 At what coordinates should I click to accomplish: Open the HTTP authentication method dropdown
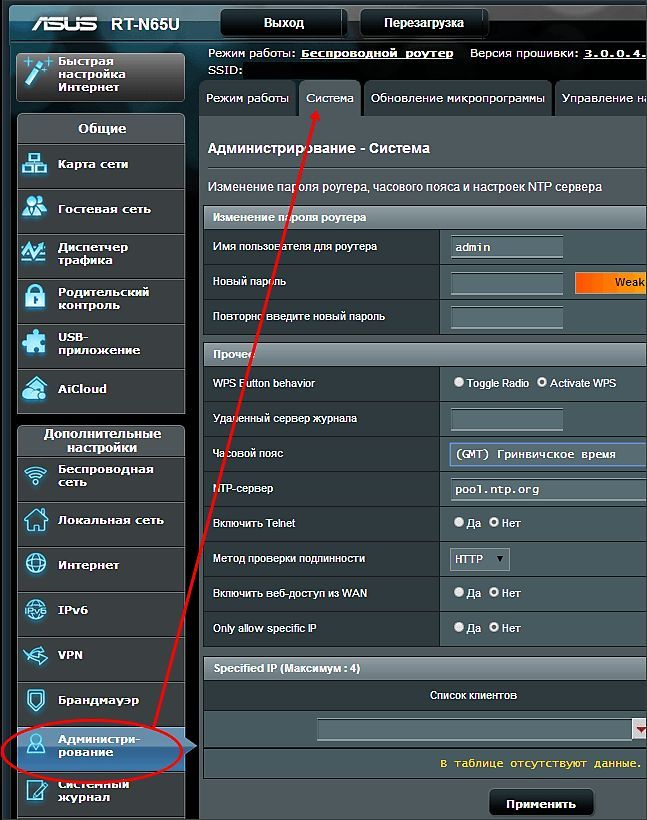click(480, 559)
